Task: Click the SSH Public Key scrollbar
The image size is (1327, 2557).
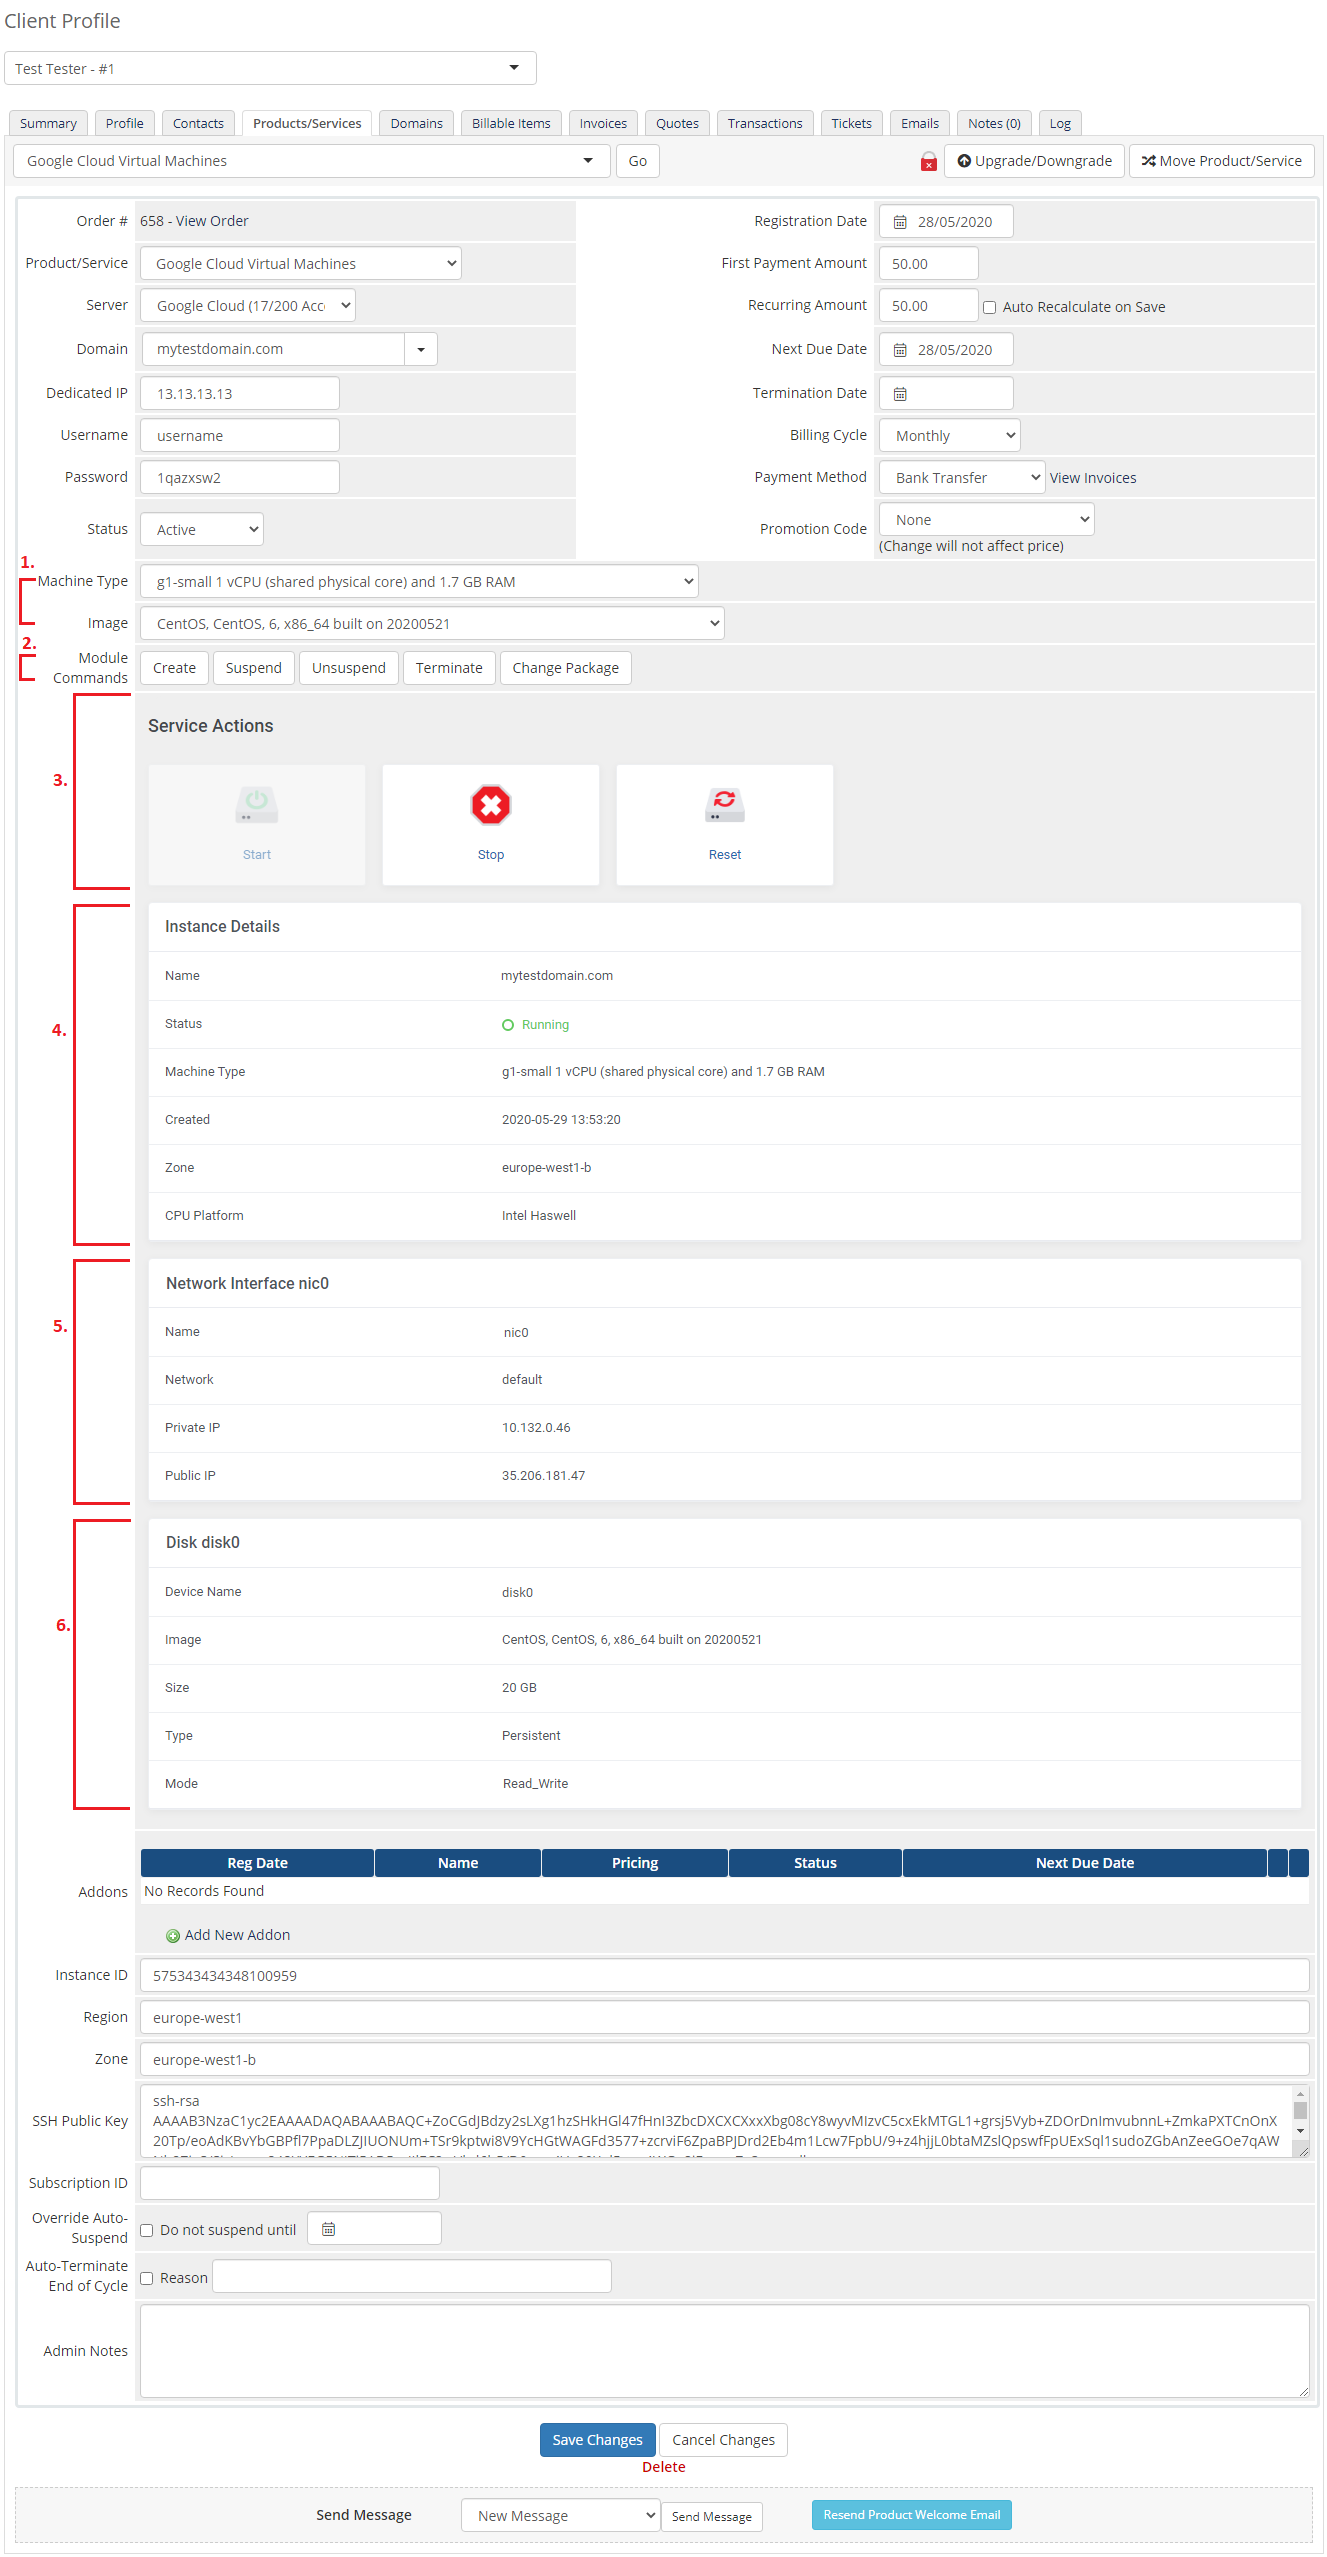Action: [1300, 2111]
